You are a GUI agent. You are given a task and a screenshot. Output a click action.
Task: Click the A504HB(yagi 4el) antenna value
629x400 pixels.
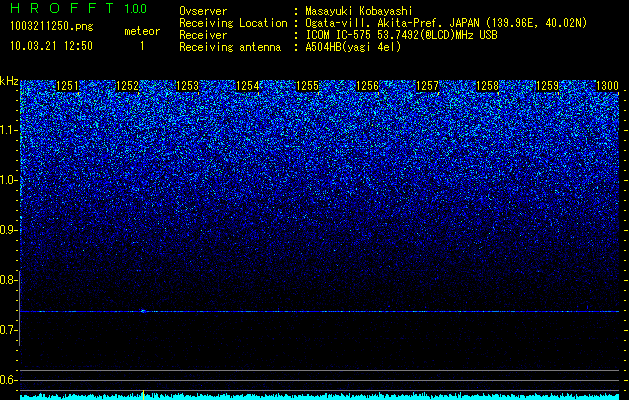point(353,47)
